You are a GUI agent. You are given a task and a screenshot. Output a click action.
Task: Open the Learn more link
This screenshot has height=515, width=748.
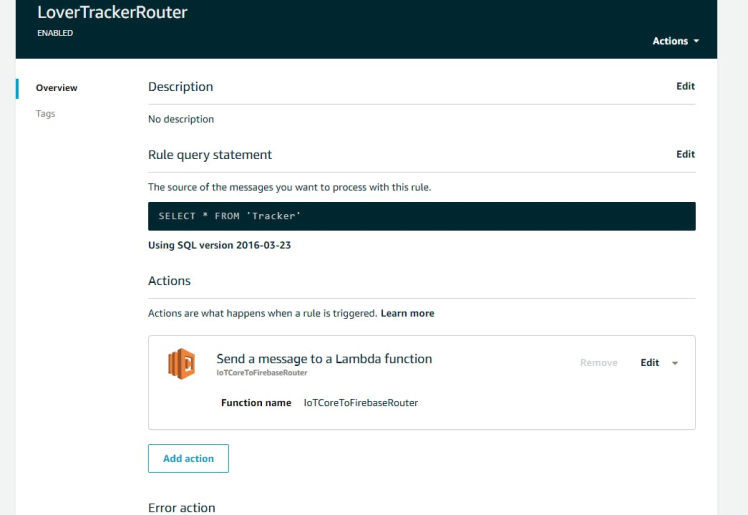coord(407,313)
